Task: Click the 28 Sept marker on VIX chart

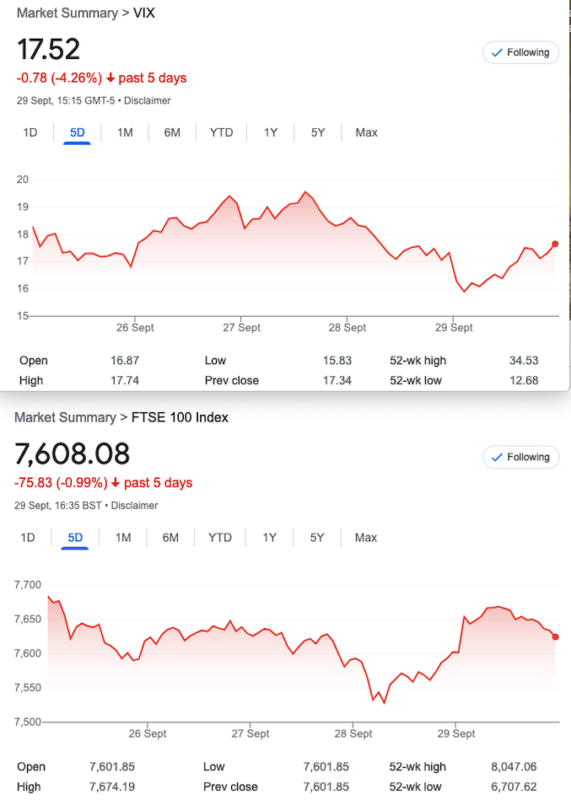Action: (347, 327)
